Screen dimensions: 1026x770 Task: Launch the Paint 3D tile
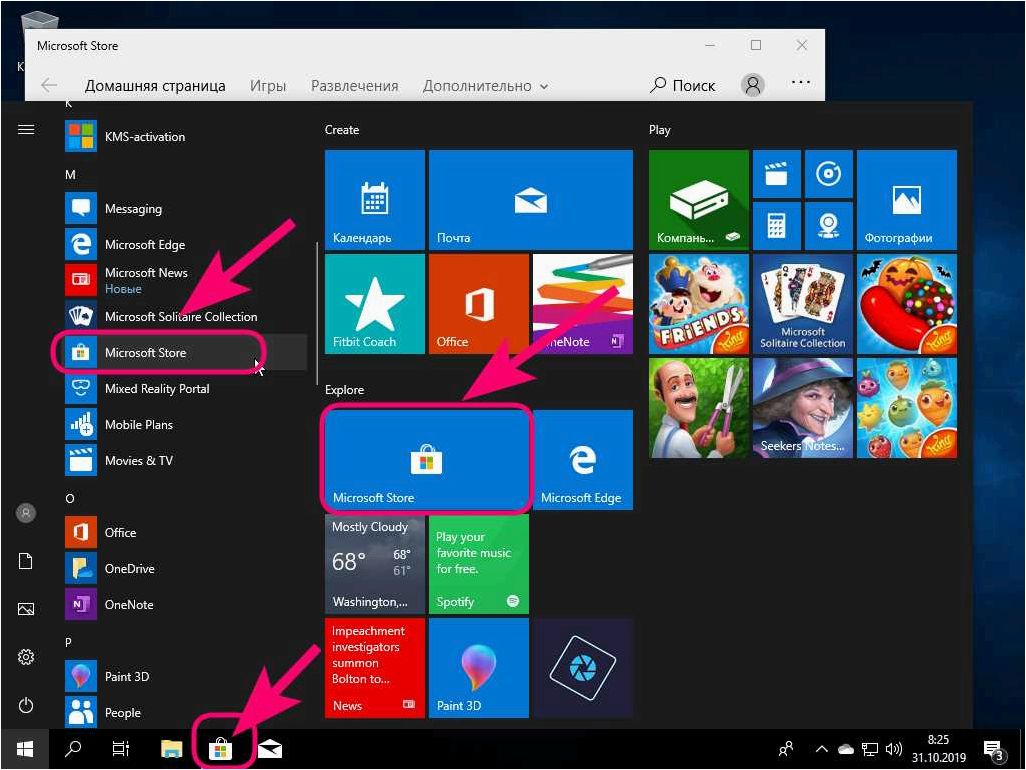click(x=479, y=668)
